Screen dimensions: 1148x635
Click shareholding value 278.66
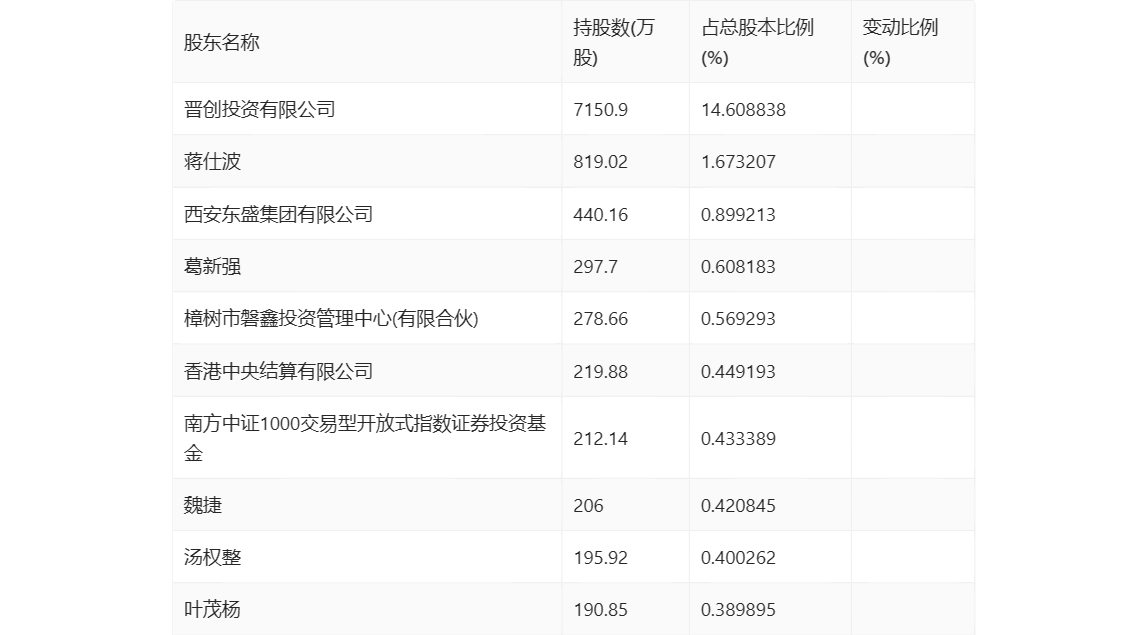pos(600,319)
